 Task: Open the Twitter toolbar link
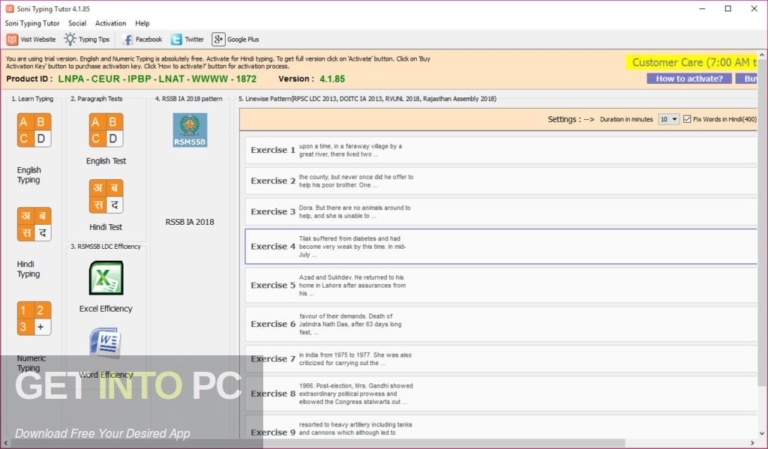coord(187,39)
